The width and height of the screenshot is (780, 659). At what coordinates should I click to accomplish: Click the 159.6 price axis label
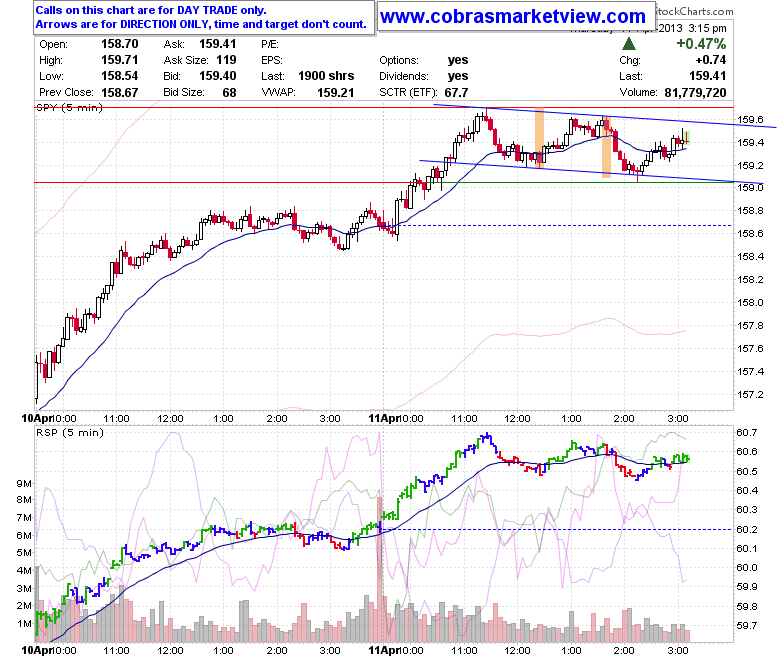(x=750, y=119)
